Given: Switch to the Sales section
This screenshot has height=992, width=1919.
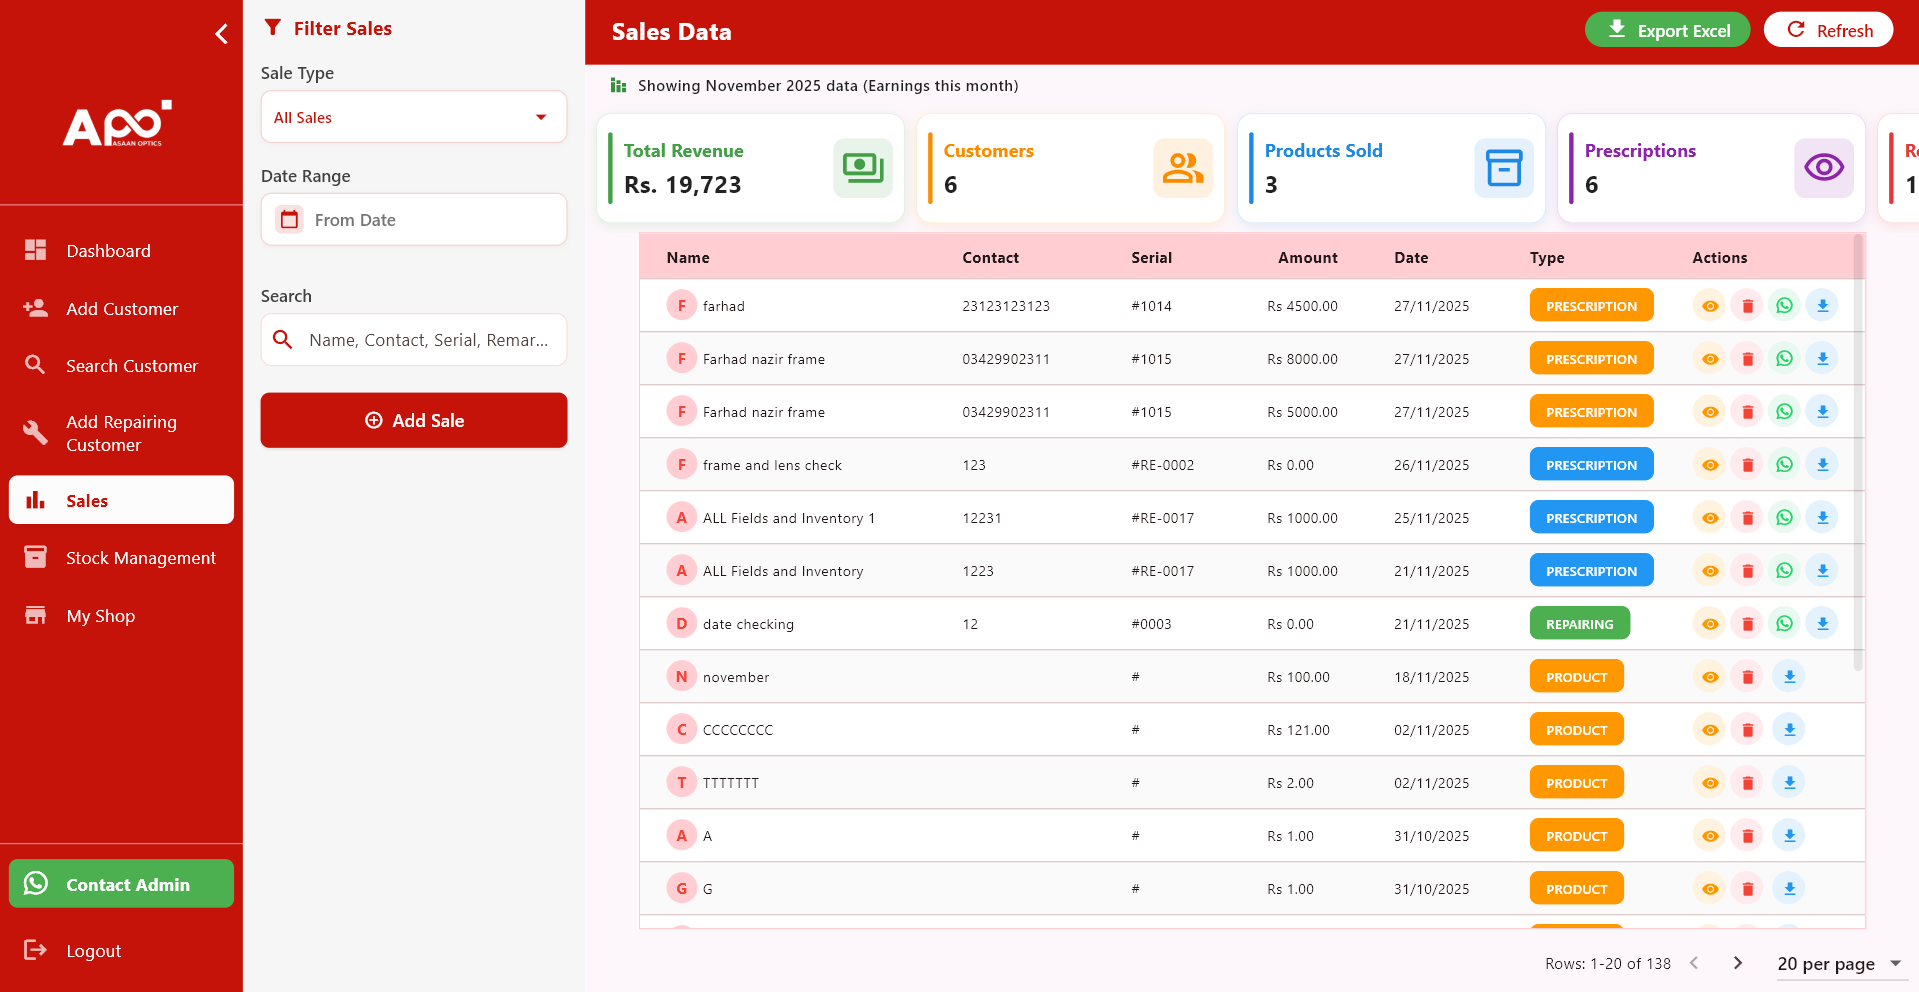Looking at the screenshot, I should tap(87, 500).
